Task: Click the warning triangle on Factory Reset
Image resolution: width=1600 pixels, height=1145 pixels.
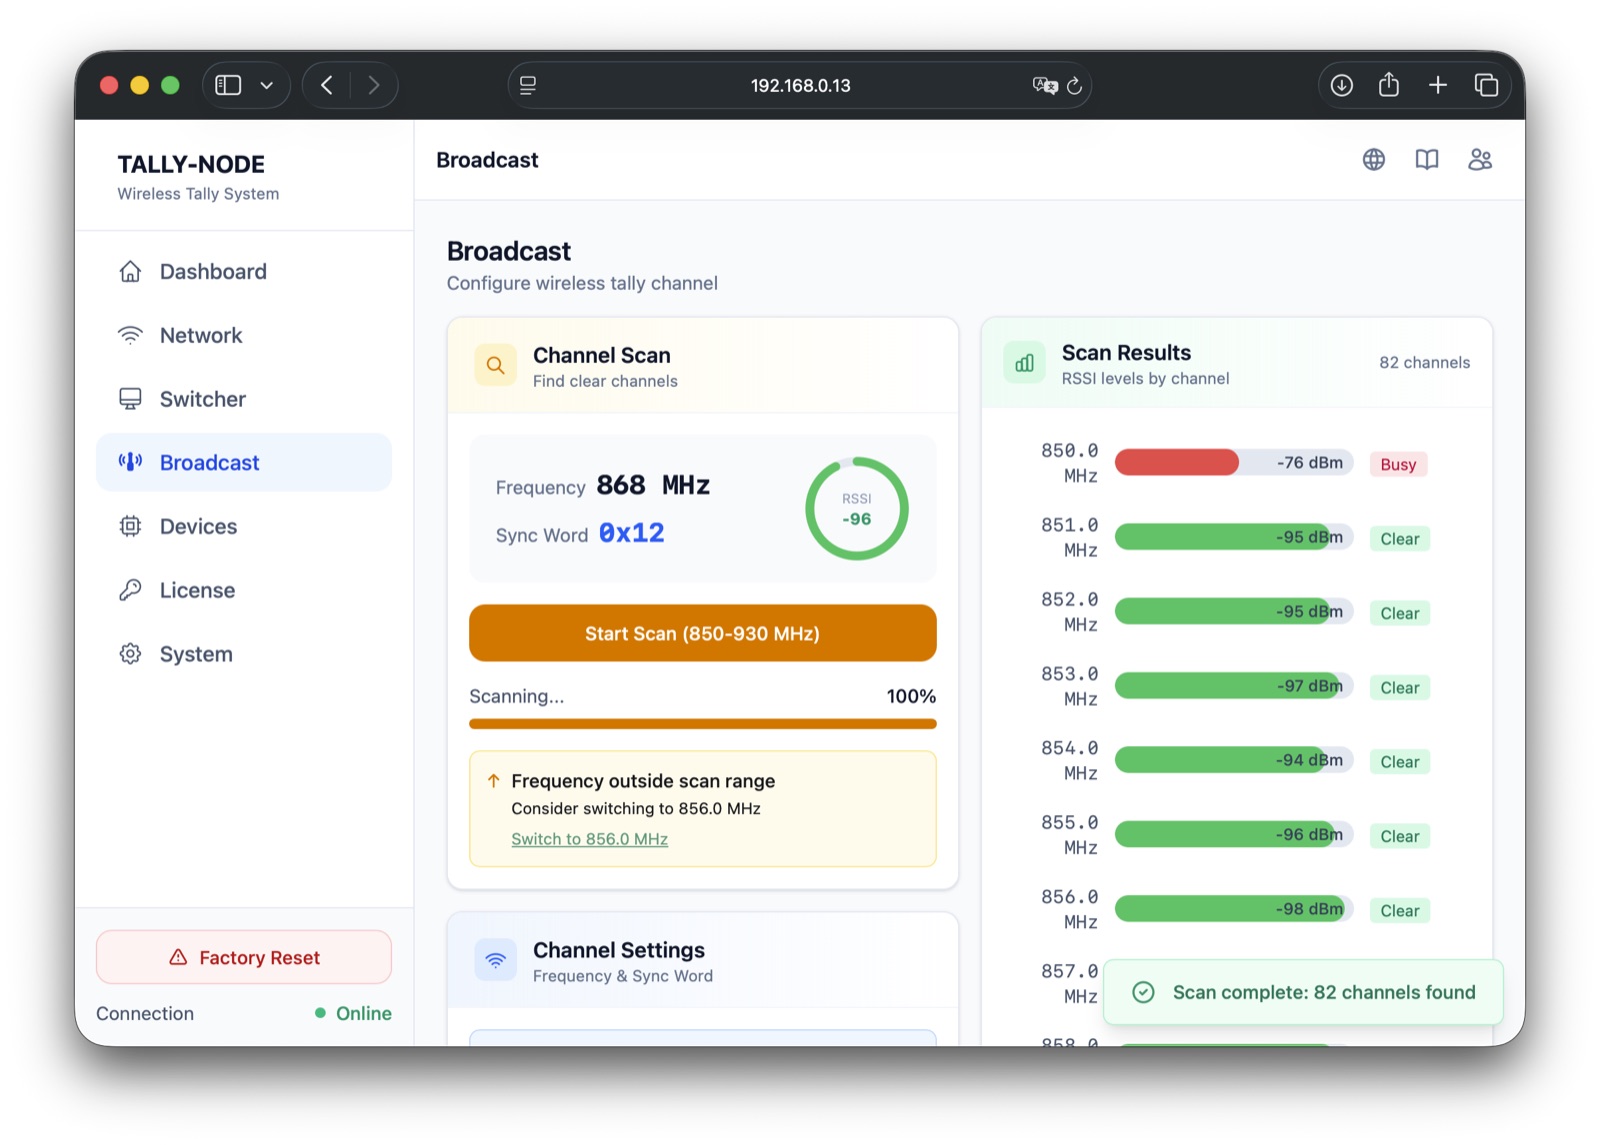Action: 178,958
